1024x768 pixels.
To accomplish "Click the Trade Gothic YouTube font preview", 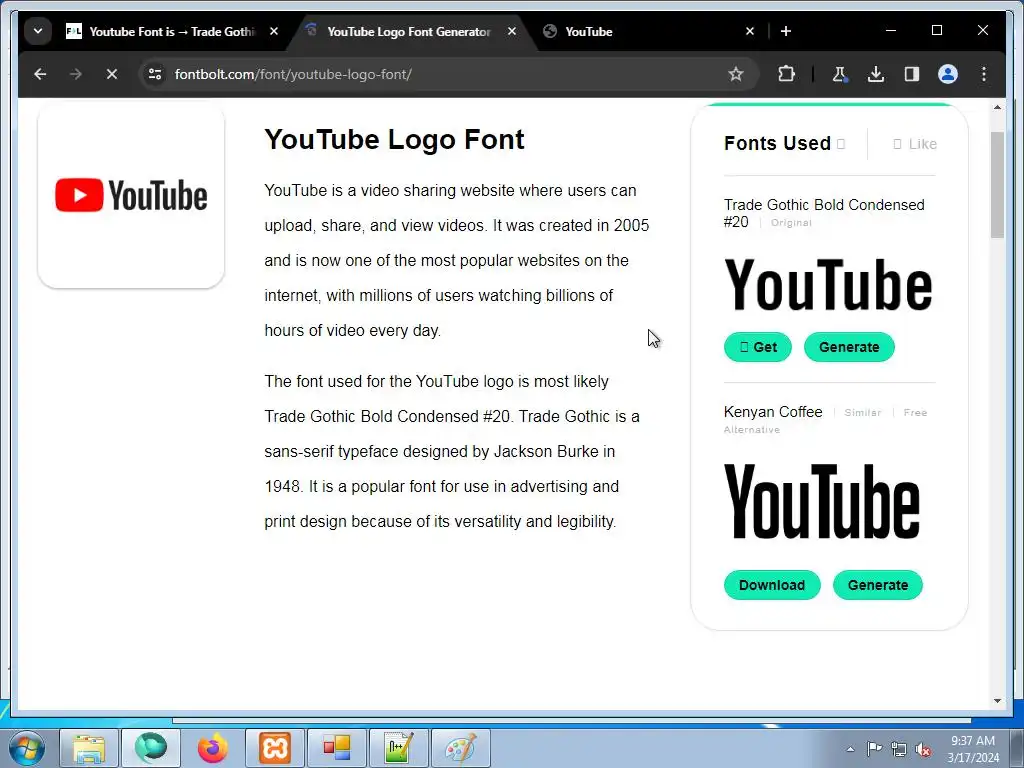I will [828, 285].
